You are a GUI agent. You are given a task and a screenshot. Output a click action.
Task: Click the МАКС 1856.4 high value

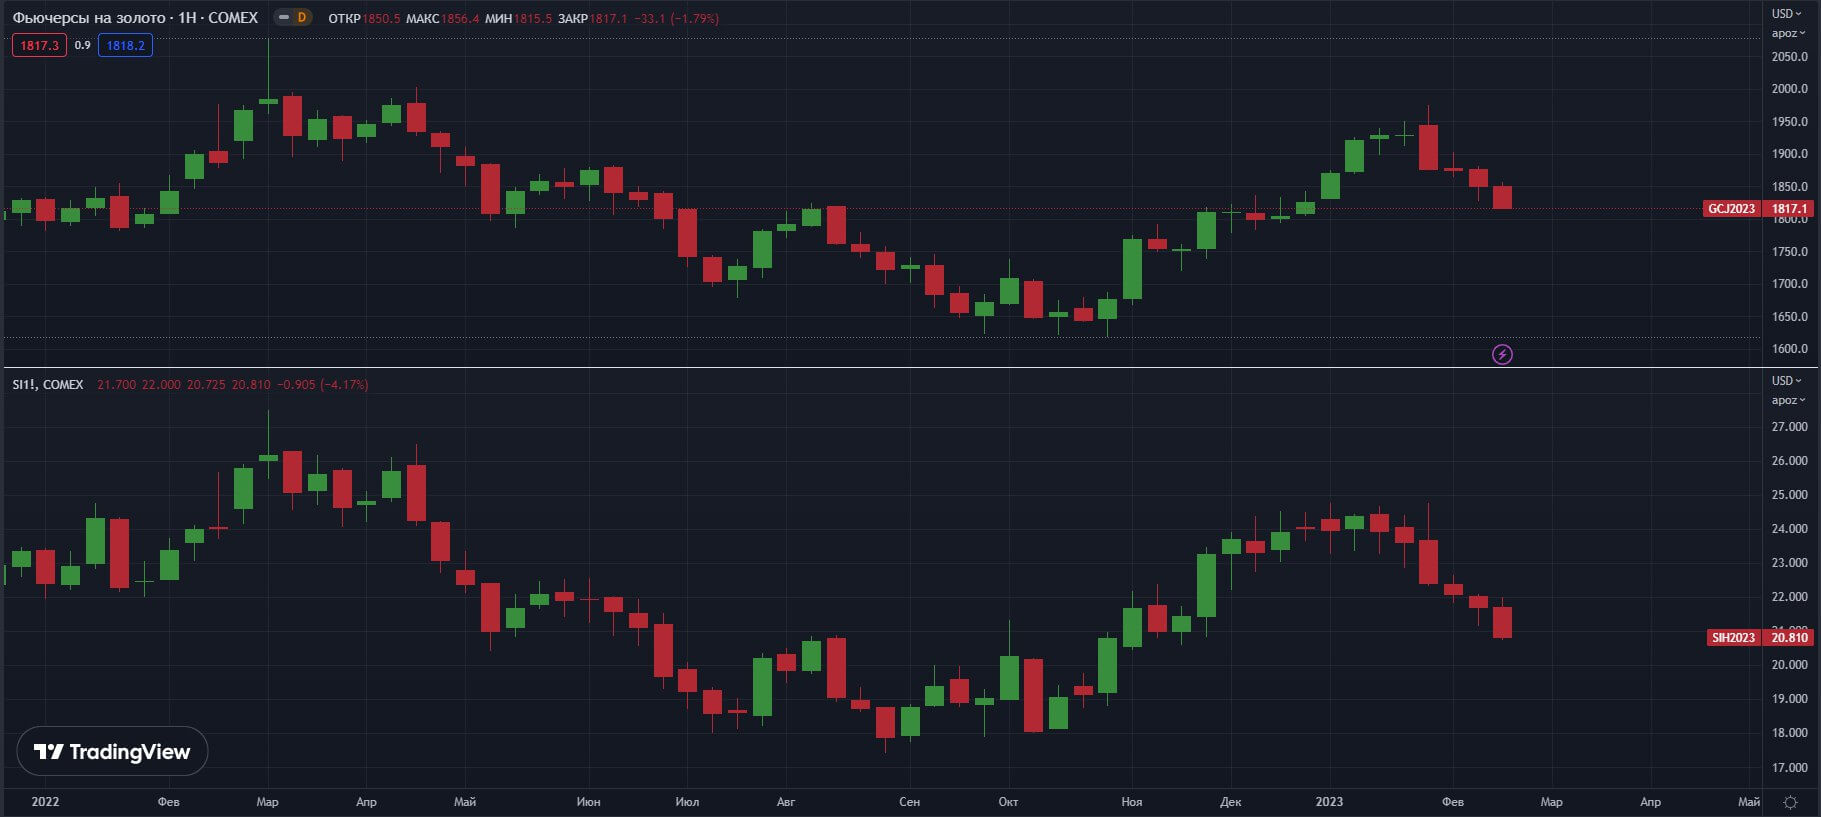pyautogui.click(x=442, y=18)
